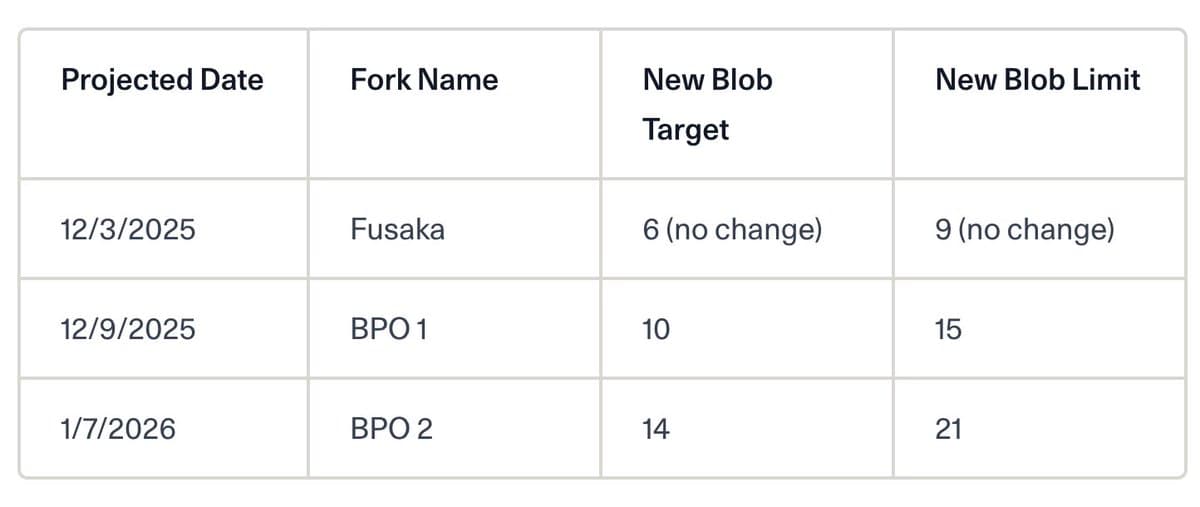Screen dimensions: 1200x507
Task: Select blob limit value 15
Action: [x=948, y=329]
